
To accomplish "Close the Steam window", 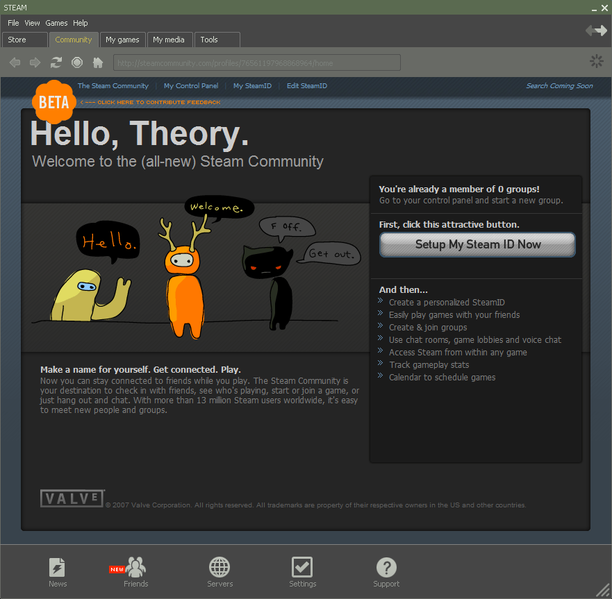I will [605, 8].
